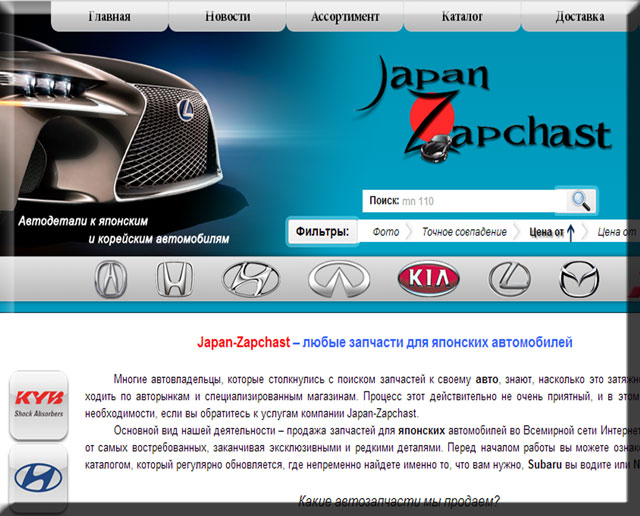Open the Hyundai logo in the brand bar

(x=253, y=278)
